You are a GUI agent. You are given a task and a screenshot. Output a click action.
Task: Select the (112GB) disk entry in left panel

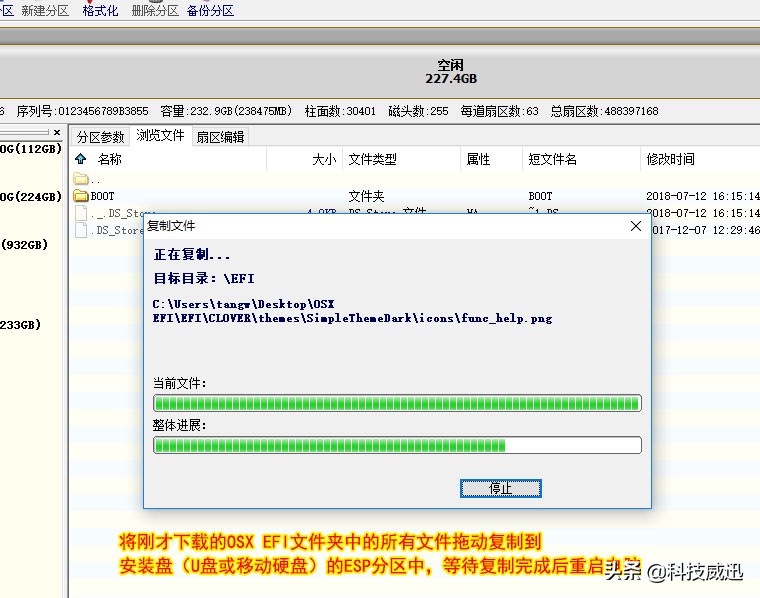pyautogui.click(x=31, y=148)
